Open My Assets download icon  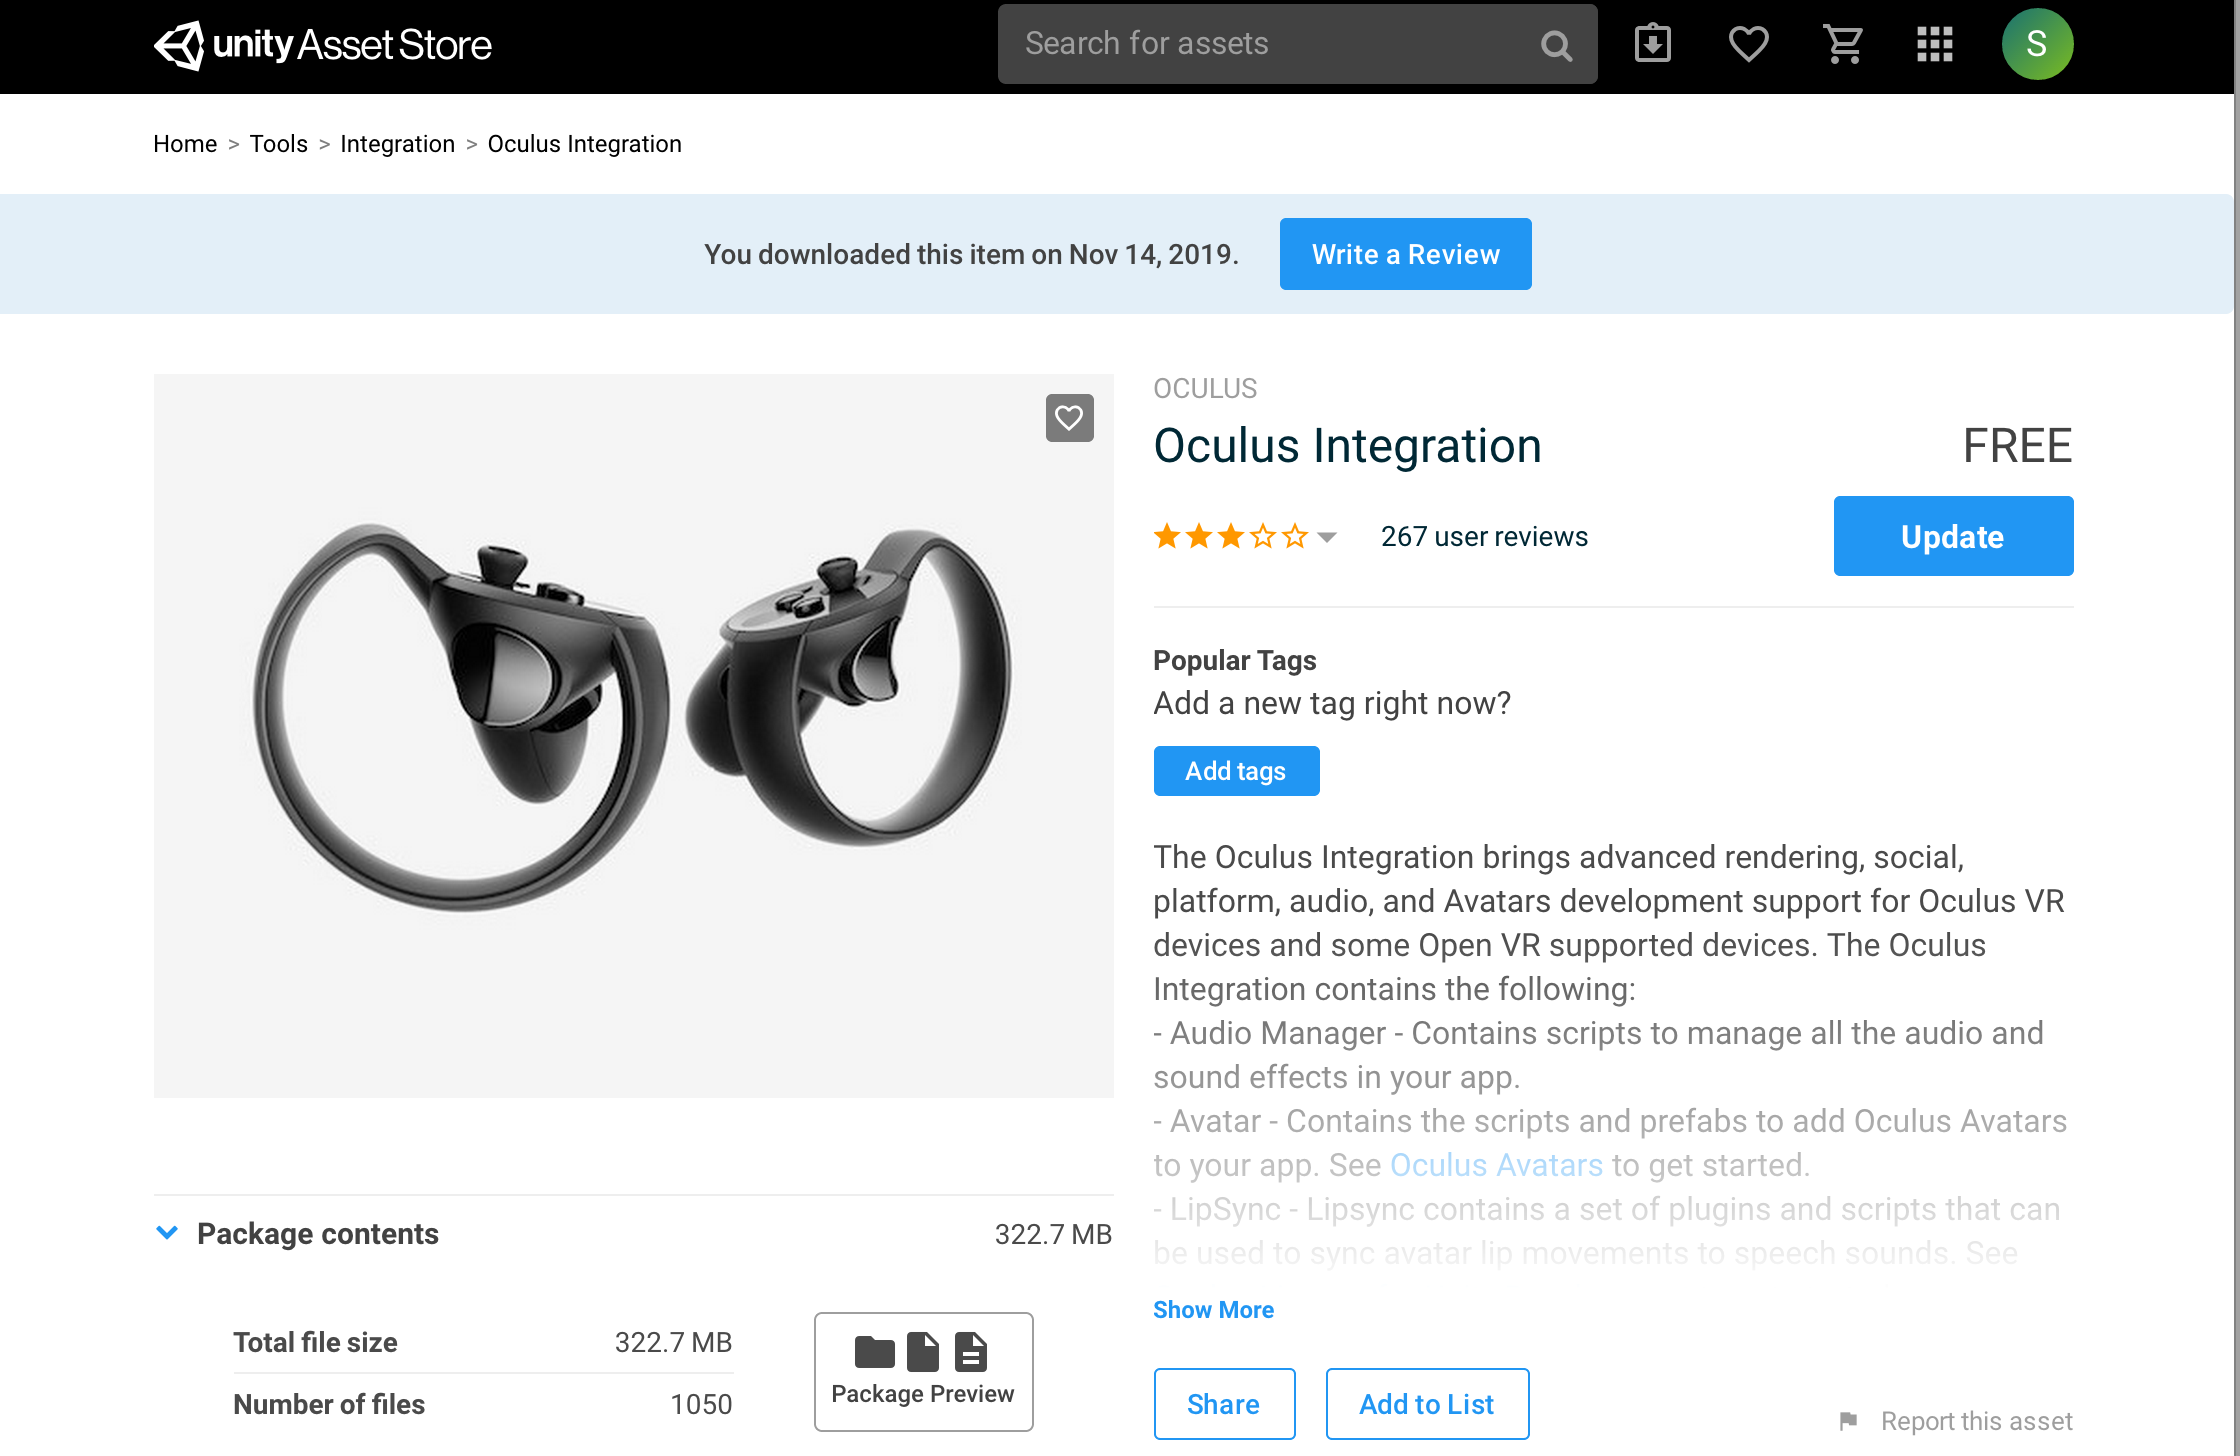(1652, 45)
